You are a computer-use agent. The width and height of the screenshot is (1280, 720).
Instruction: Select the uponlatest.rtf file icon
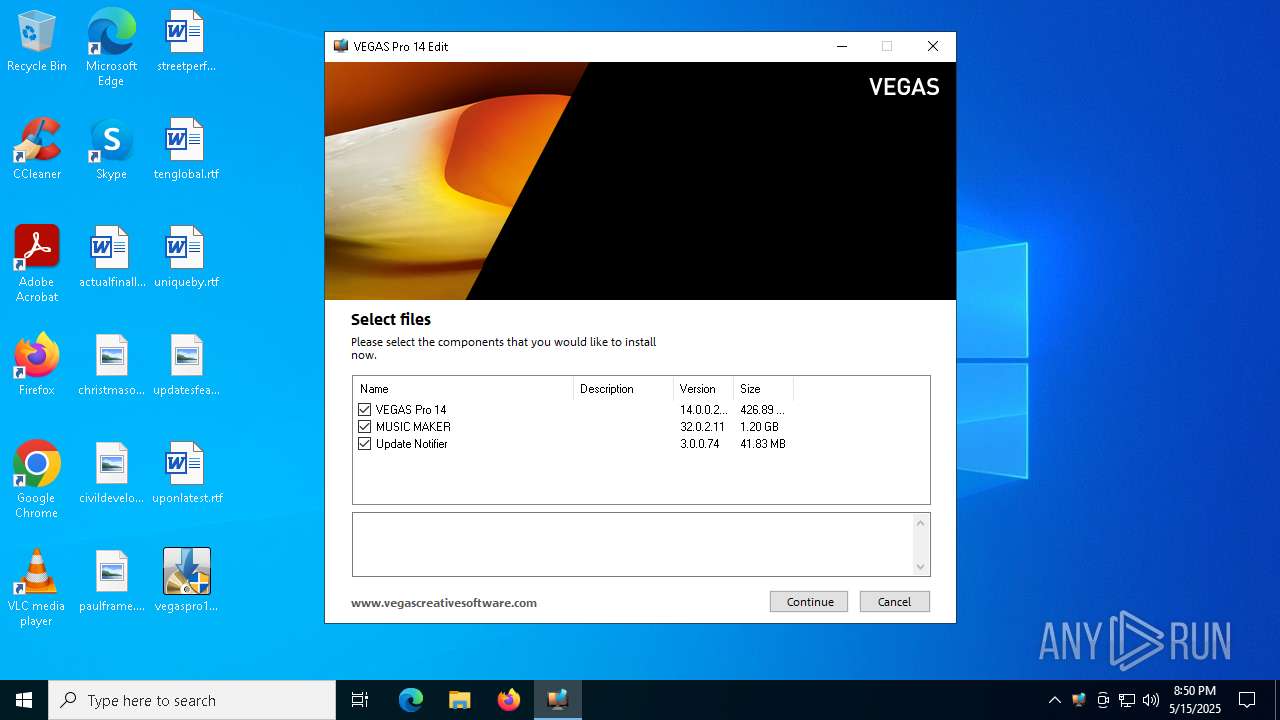tap(186, 474)
